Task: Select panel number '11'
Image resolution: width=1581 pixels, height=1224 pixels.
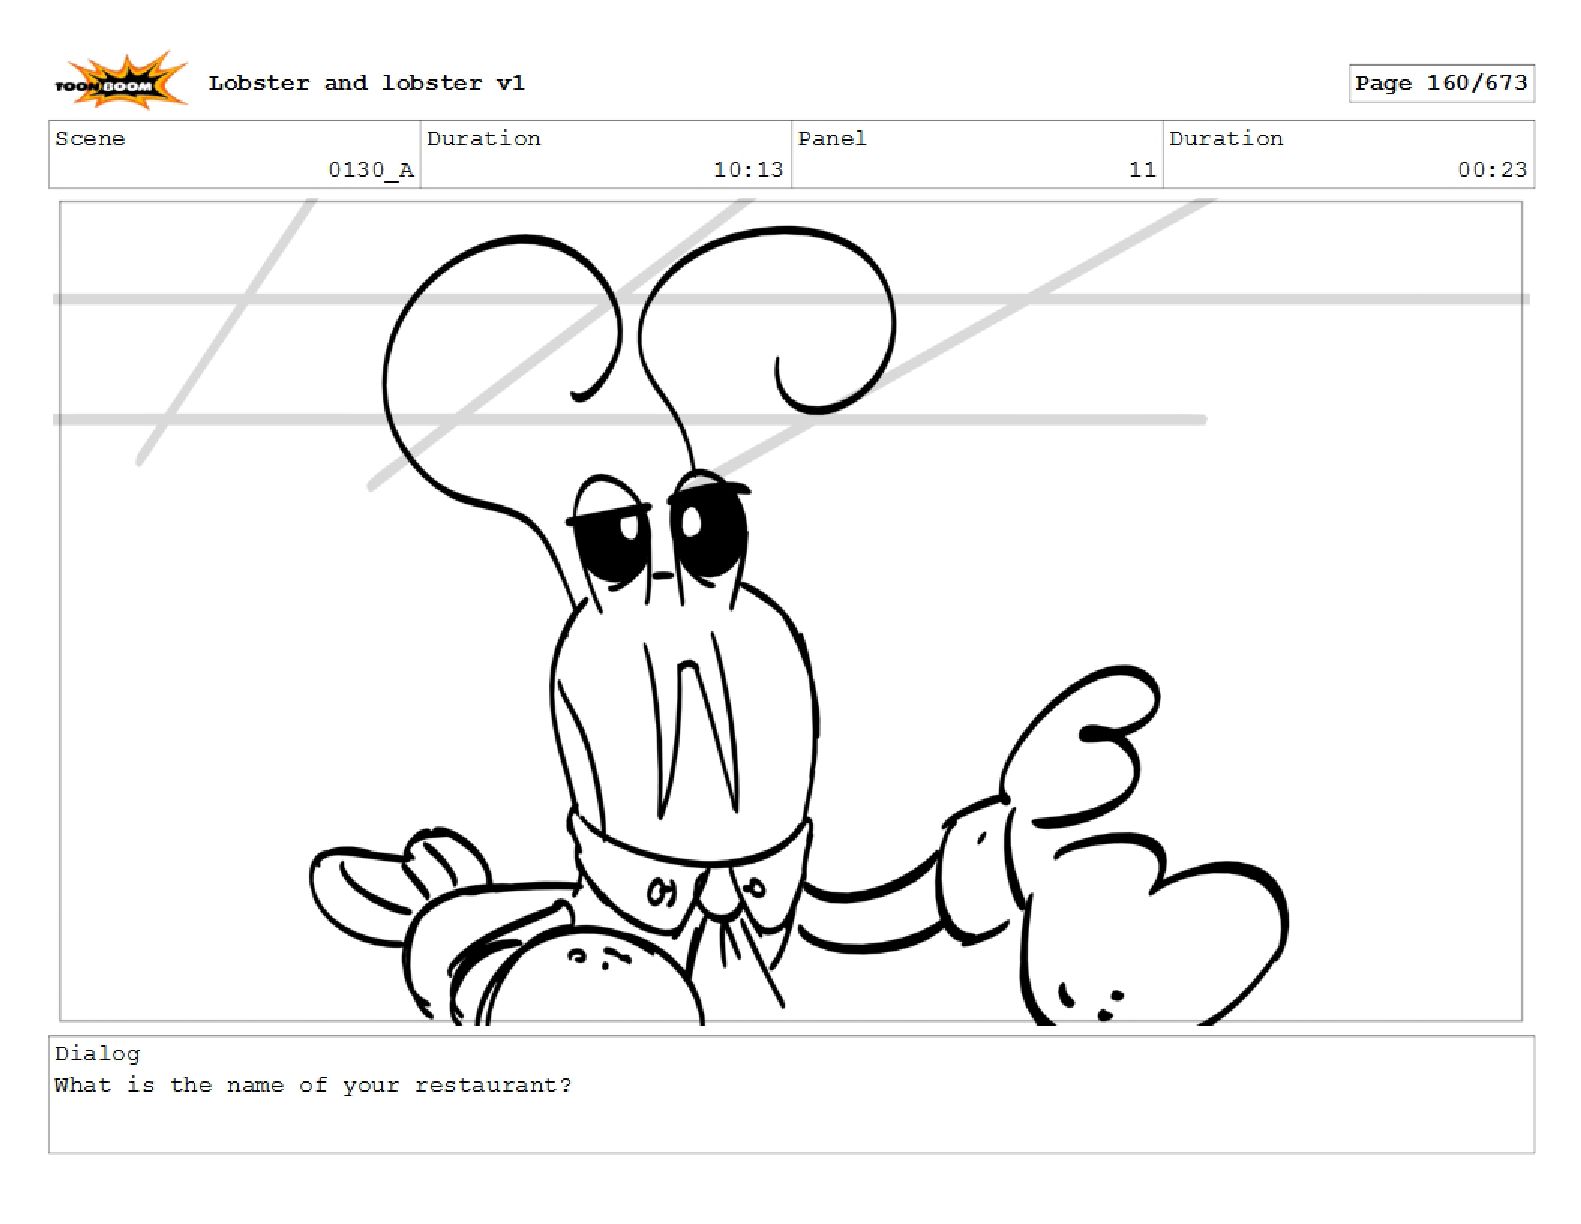Action: [1142, 170]
